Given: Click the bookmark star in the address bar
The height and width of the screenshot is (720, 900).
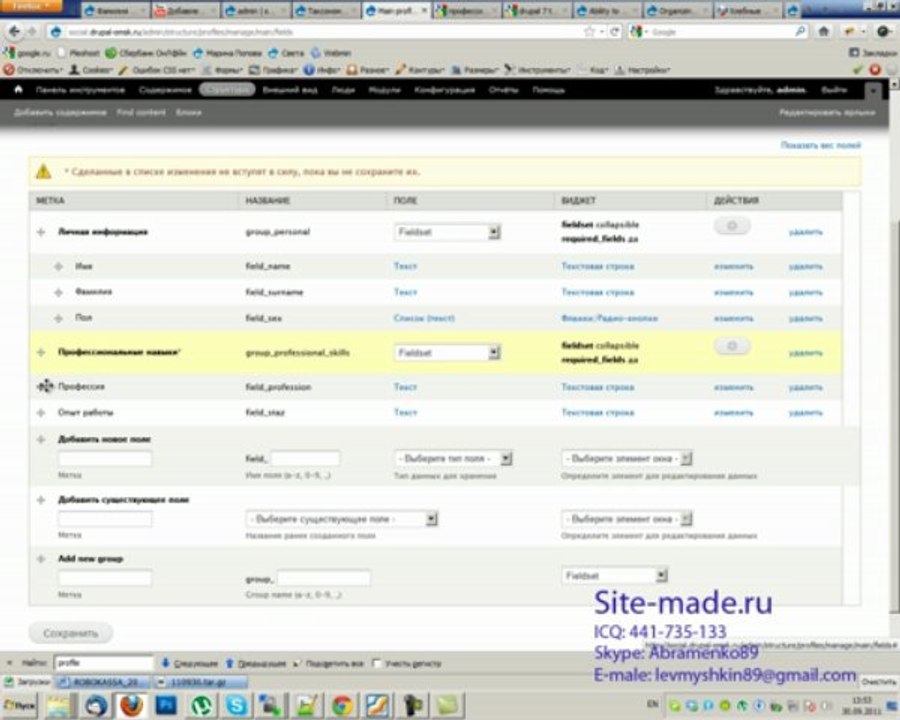Looking at the screenshot, I should click(x=589, y=32).
